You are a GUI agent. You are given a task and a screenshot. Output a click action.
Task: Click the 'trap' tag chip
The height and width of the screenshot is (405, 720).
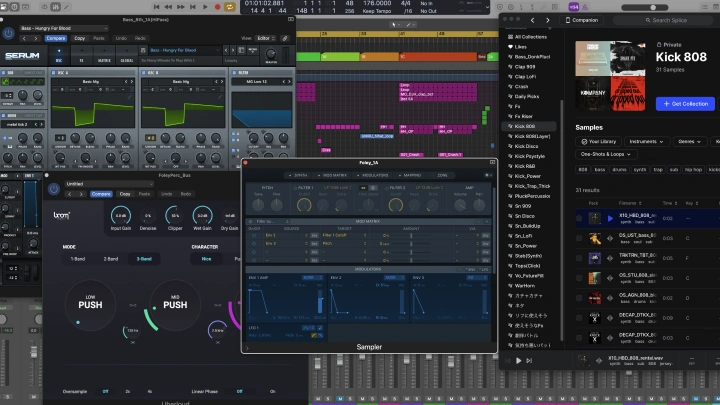658,170
